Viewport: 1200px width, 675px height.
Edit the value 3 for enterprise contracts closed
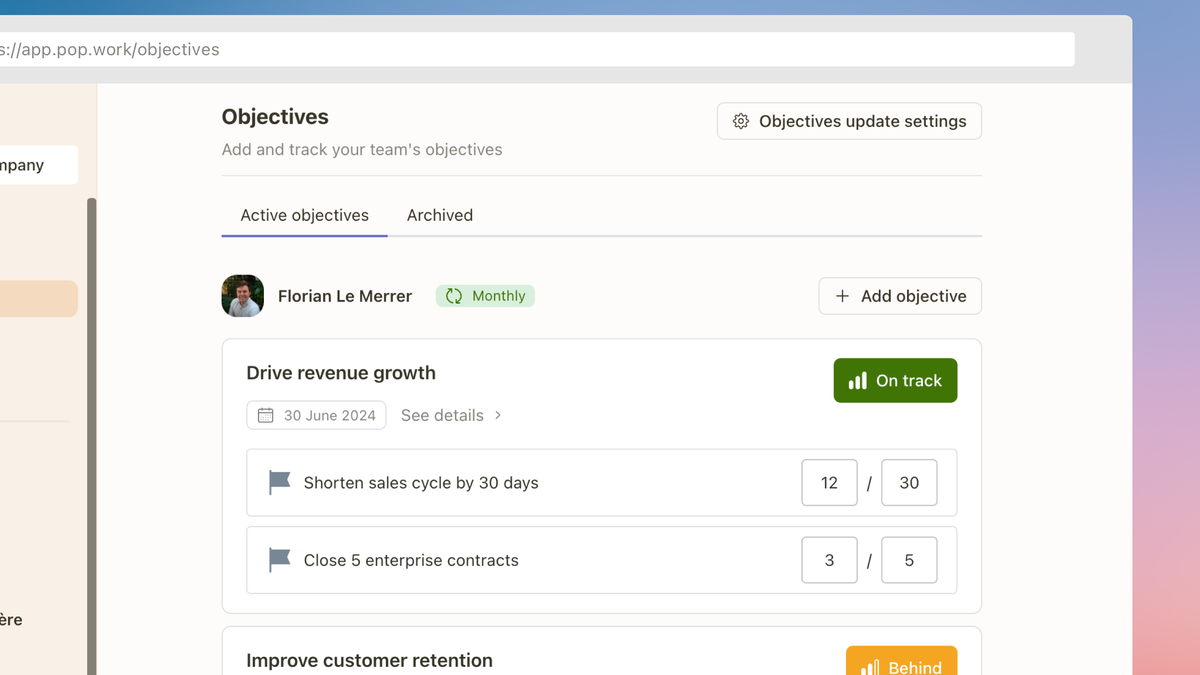click(829, 560)
